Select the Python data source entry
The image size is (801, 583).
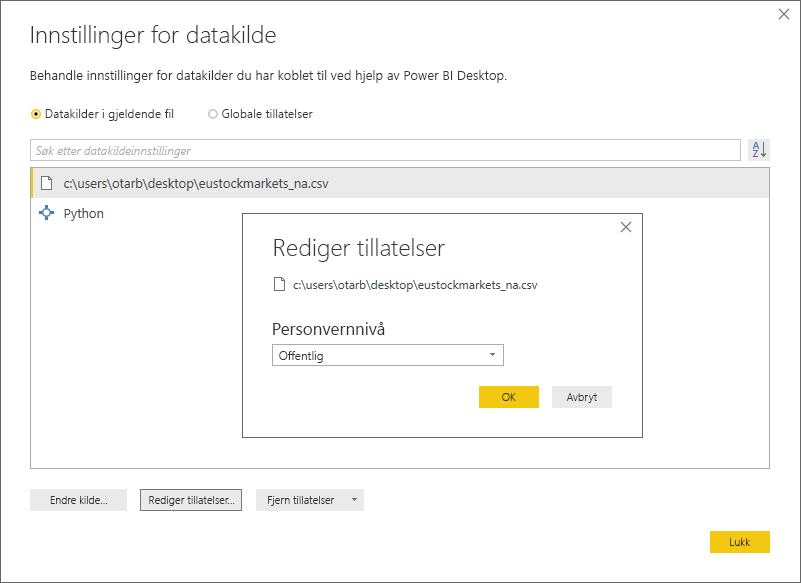coord(84,213)
